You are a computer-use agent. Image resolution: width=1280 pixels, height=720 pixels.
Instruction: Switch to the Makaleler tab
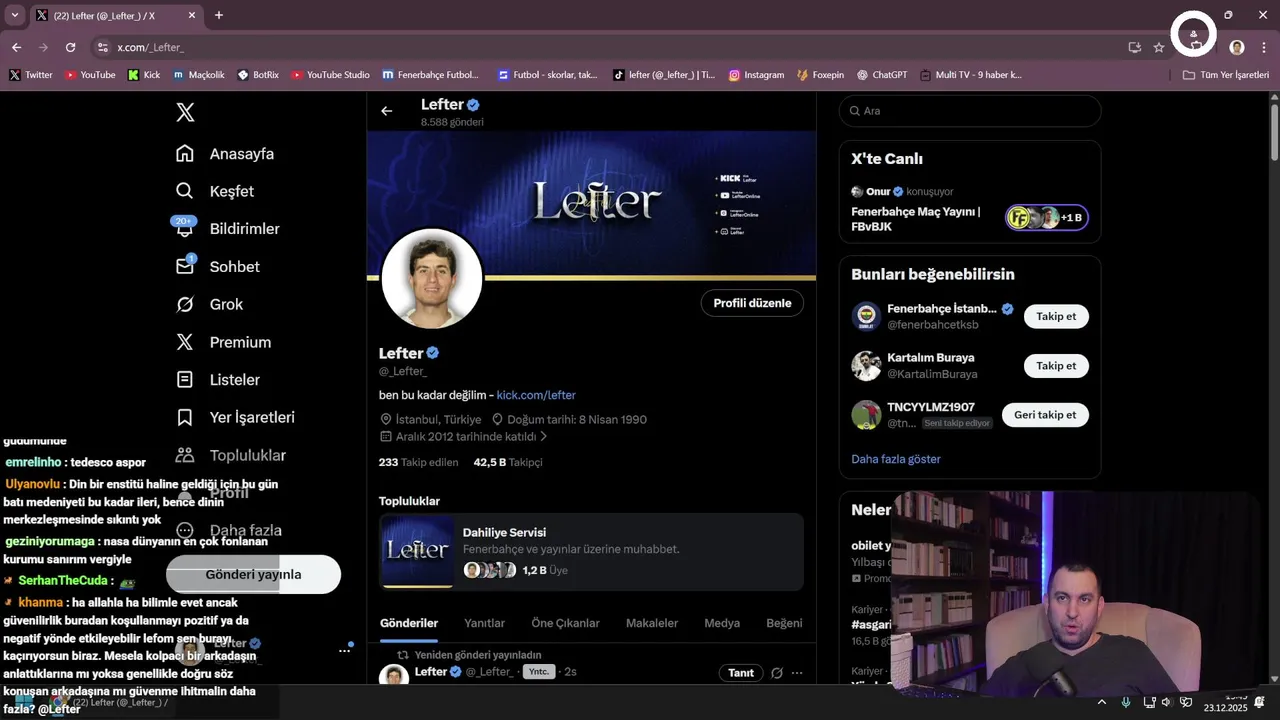pos(652,623)
